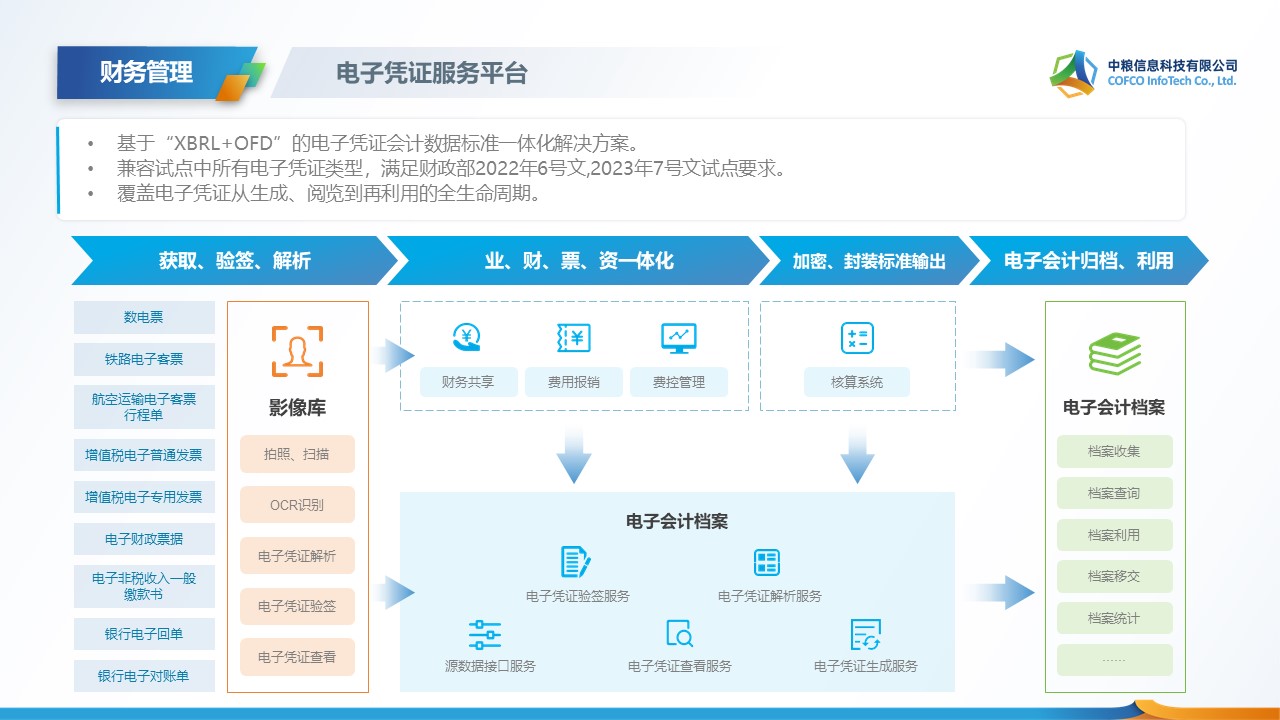Screen dimensions: 1280x720
Task: Click the 电子凭证查看服务 search document icon
Action: (679, 634)
